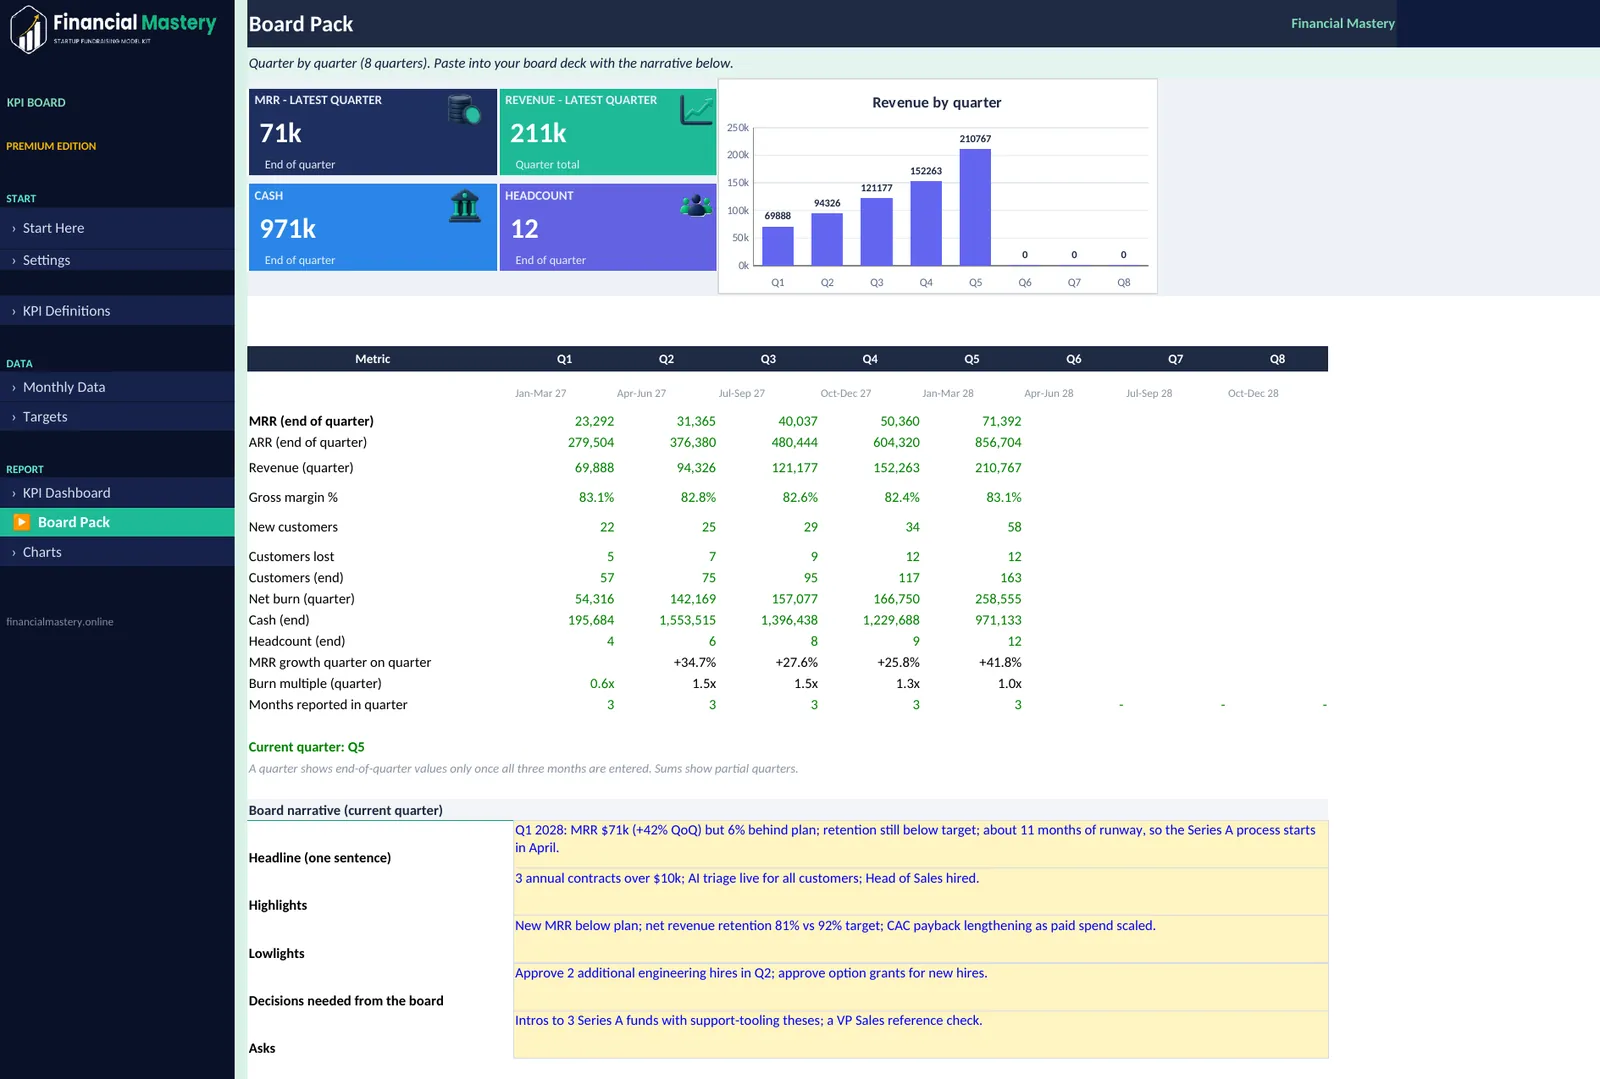Click the chevron before Monthly Data
This screenshot has height=1079, width=1600.
(13, 388)
